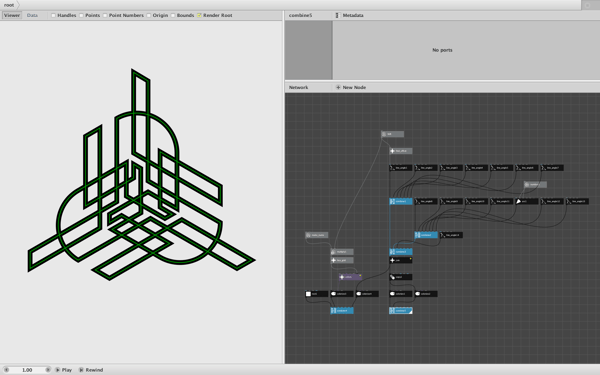
Task: Select the blue combine3 node
Action: pos(401,252)
